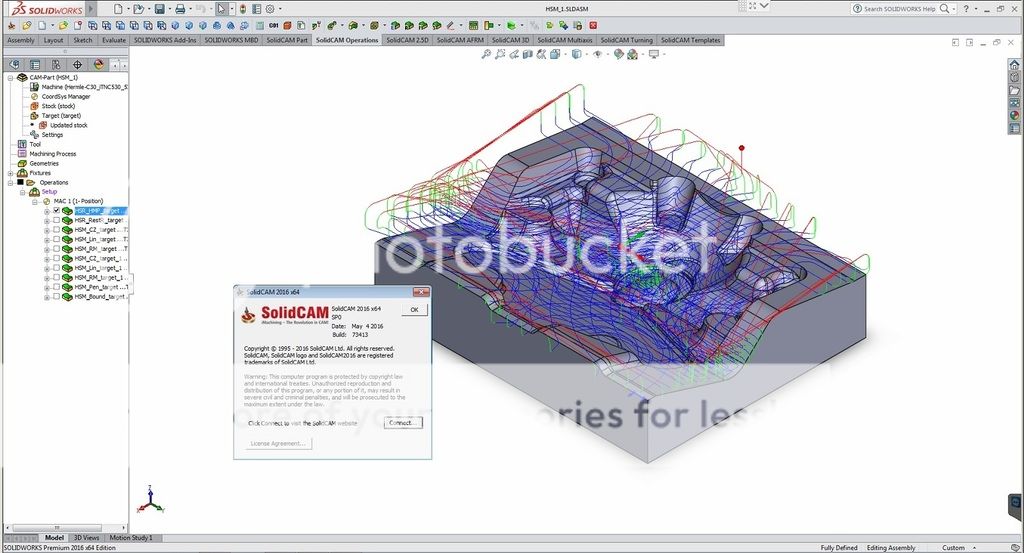This screenshot has width=1024, height=553.
Task: Click the Connect... button
Action: pos(402,423)
